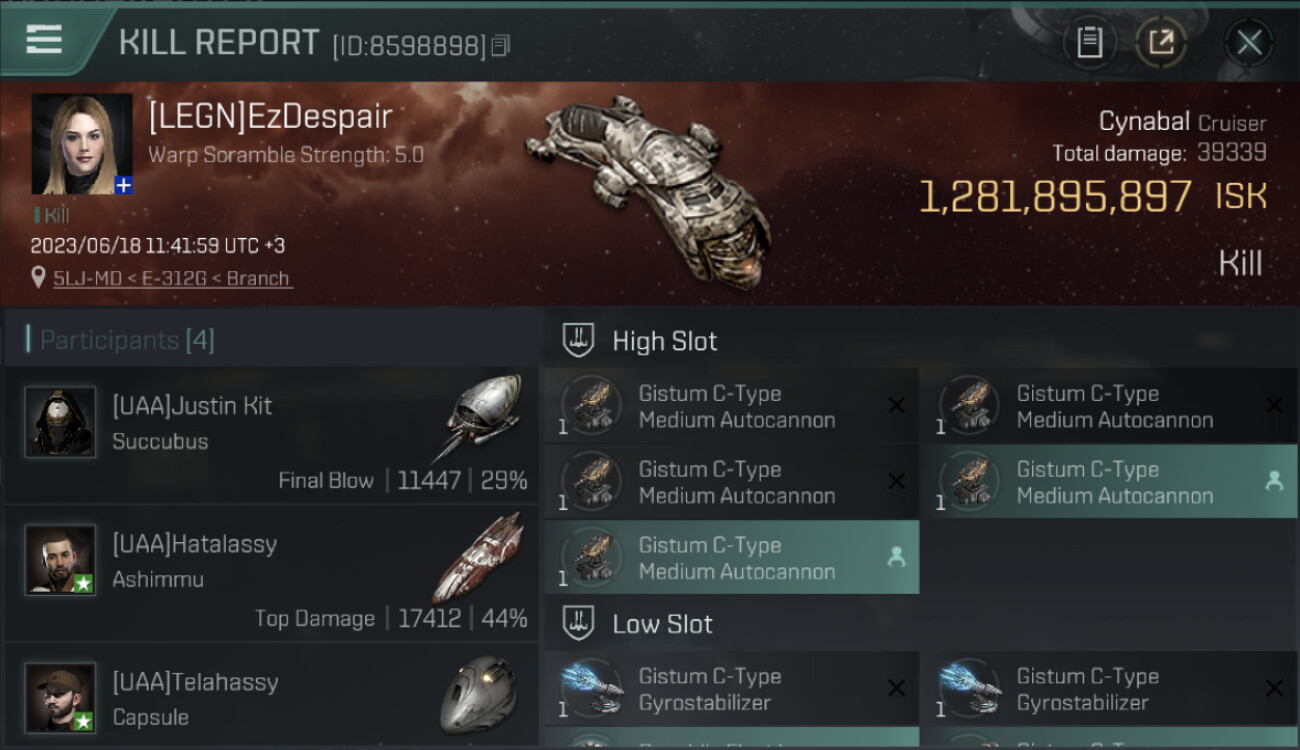Close the kill report panel
Image resolution: width=1300 pixels, height=750 pixels.
click(x=1249, y=42)
